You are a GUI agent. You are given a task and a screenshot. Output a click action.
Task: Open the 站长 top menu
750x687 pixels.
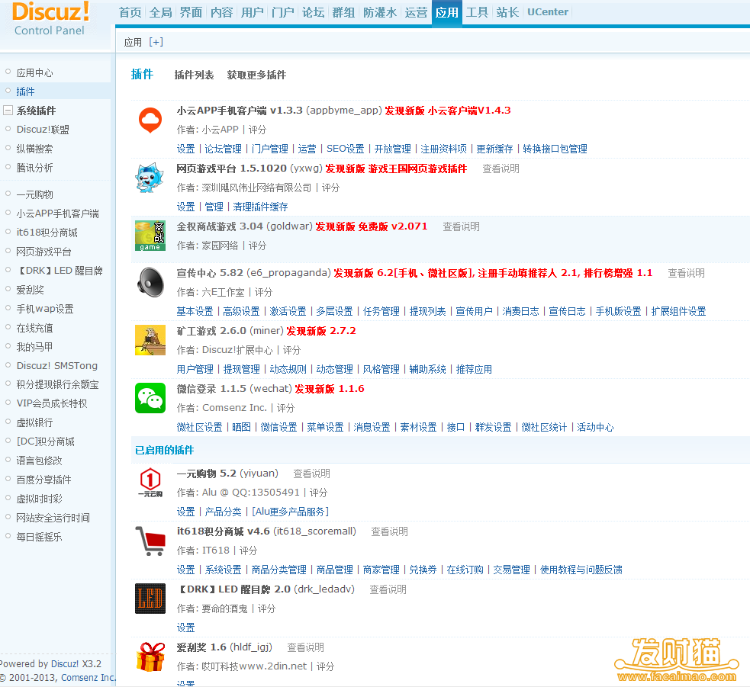pyautogui.click(x=507, y=12)
